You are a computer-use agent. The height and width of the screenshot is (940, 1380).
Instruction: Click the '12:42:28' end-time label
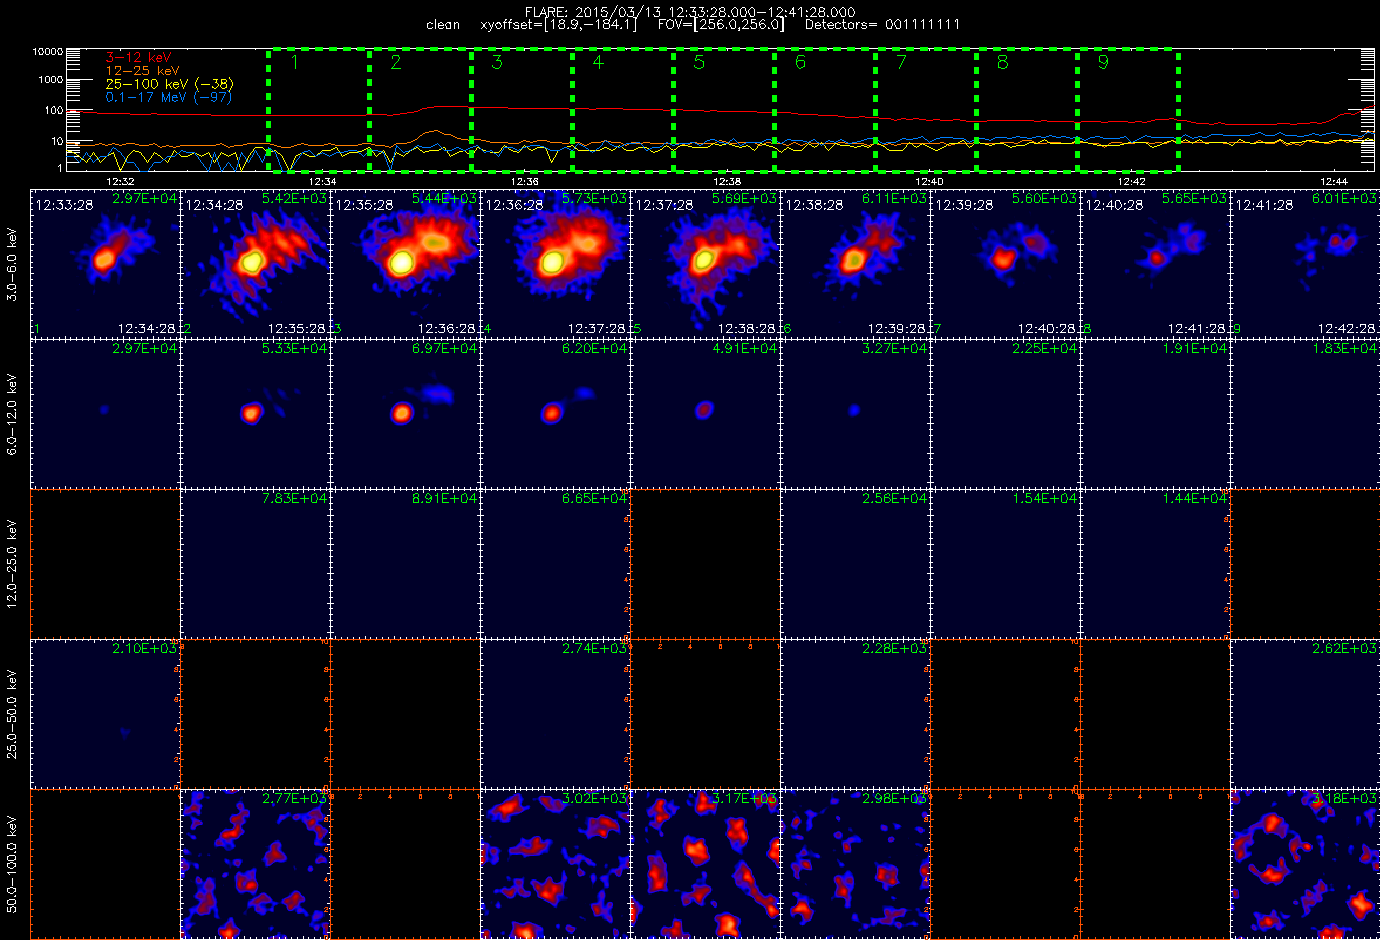pyautogui.click(x=1346, y=329)
